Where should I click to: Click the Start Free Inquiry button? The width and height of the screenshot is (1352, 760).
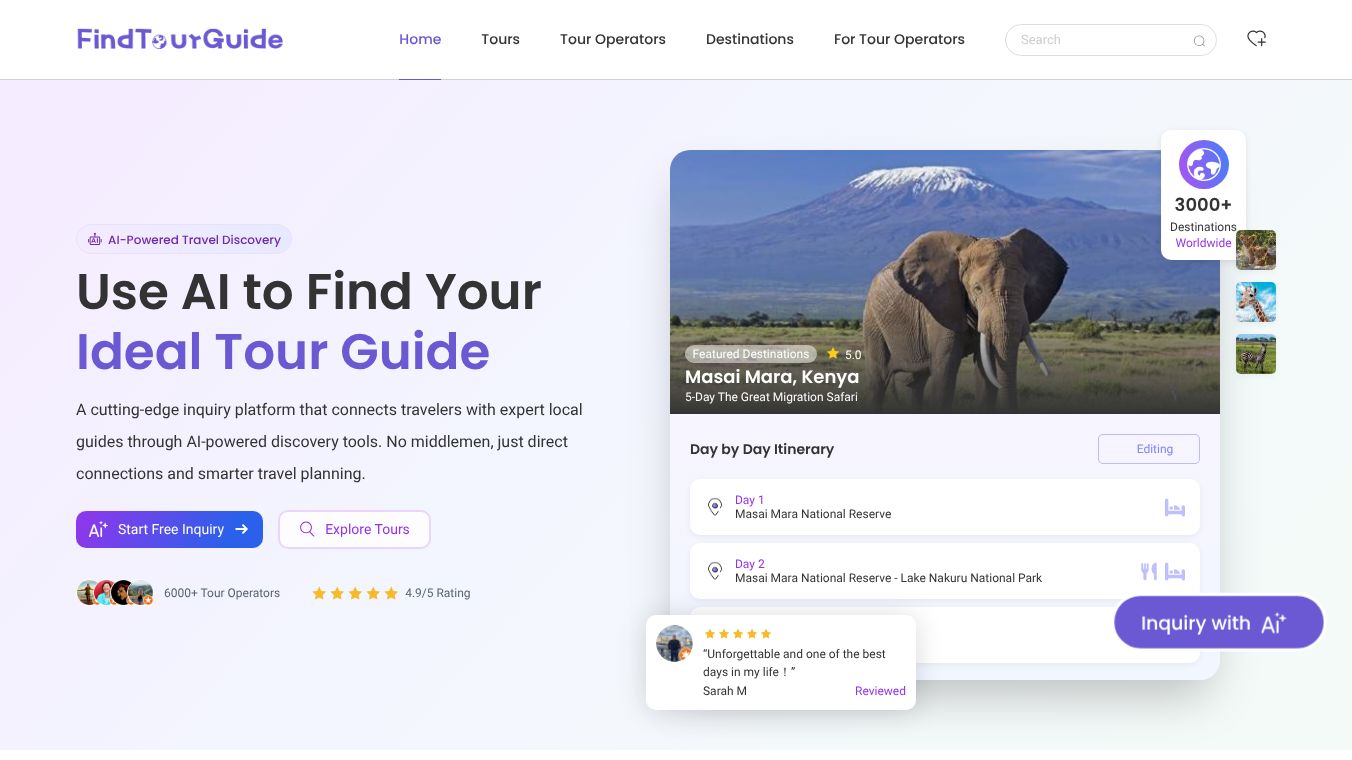click(x=169, y=529)
